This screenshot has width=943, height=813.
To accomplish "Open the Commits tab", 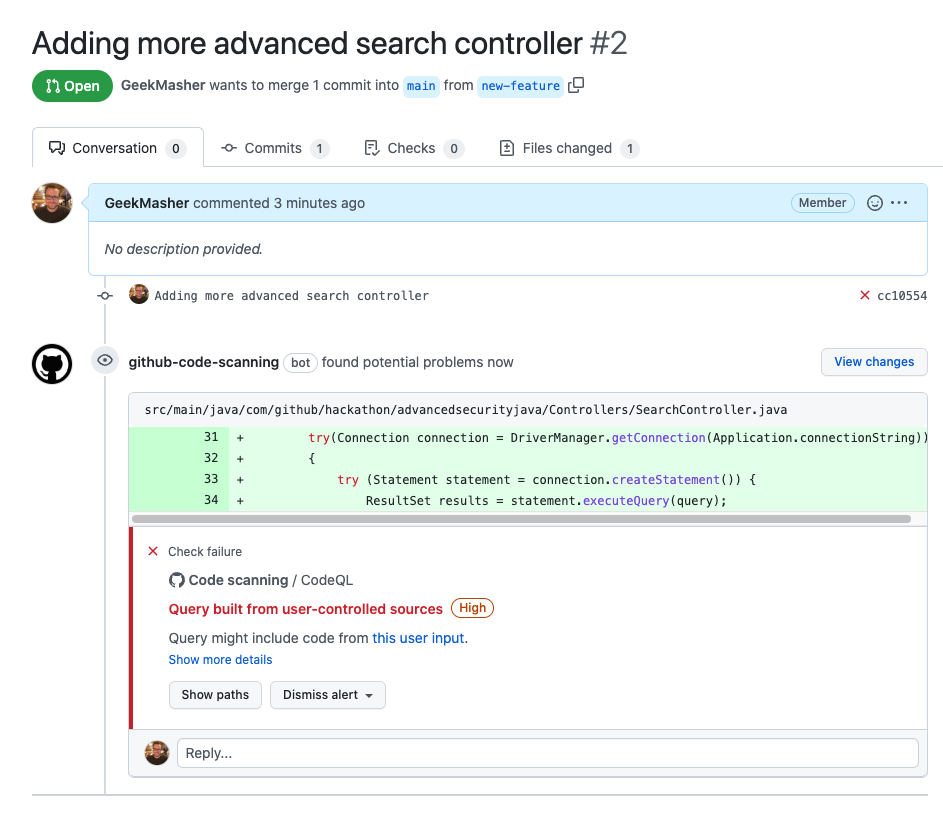I will [274, 148].
